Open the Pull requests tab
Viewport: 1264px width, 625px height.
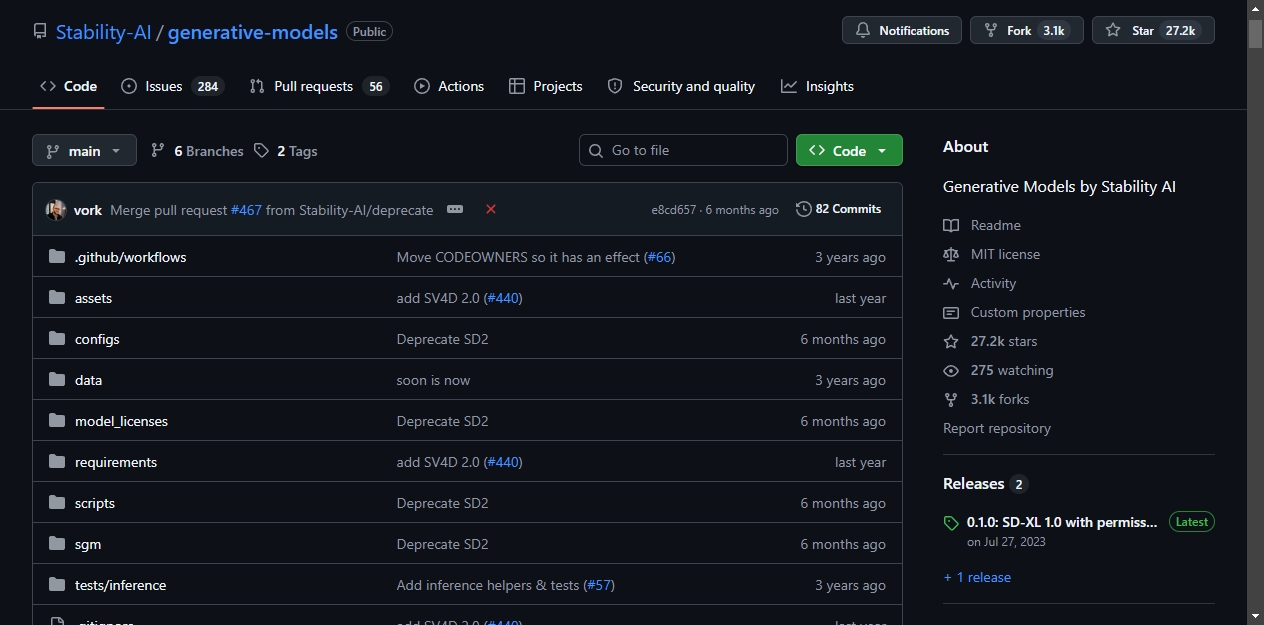[x=319, y=86]
